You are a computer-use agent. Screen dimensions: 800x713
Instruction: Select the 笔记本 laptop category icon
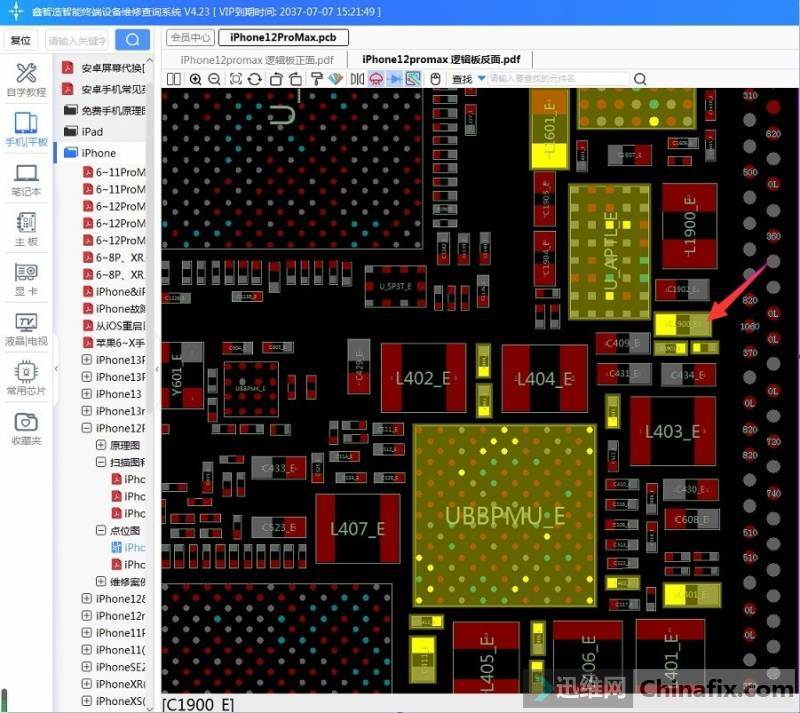point(26,179)
